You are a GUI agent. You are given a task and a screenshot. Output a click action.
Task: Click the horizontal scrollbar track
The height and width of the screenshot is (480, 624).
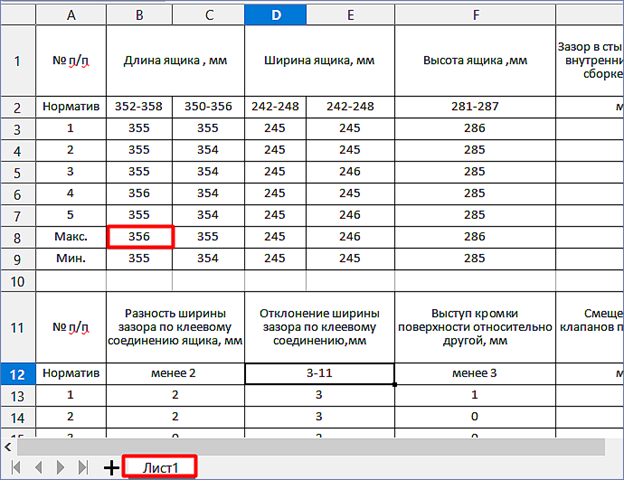point(310,447)
